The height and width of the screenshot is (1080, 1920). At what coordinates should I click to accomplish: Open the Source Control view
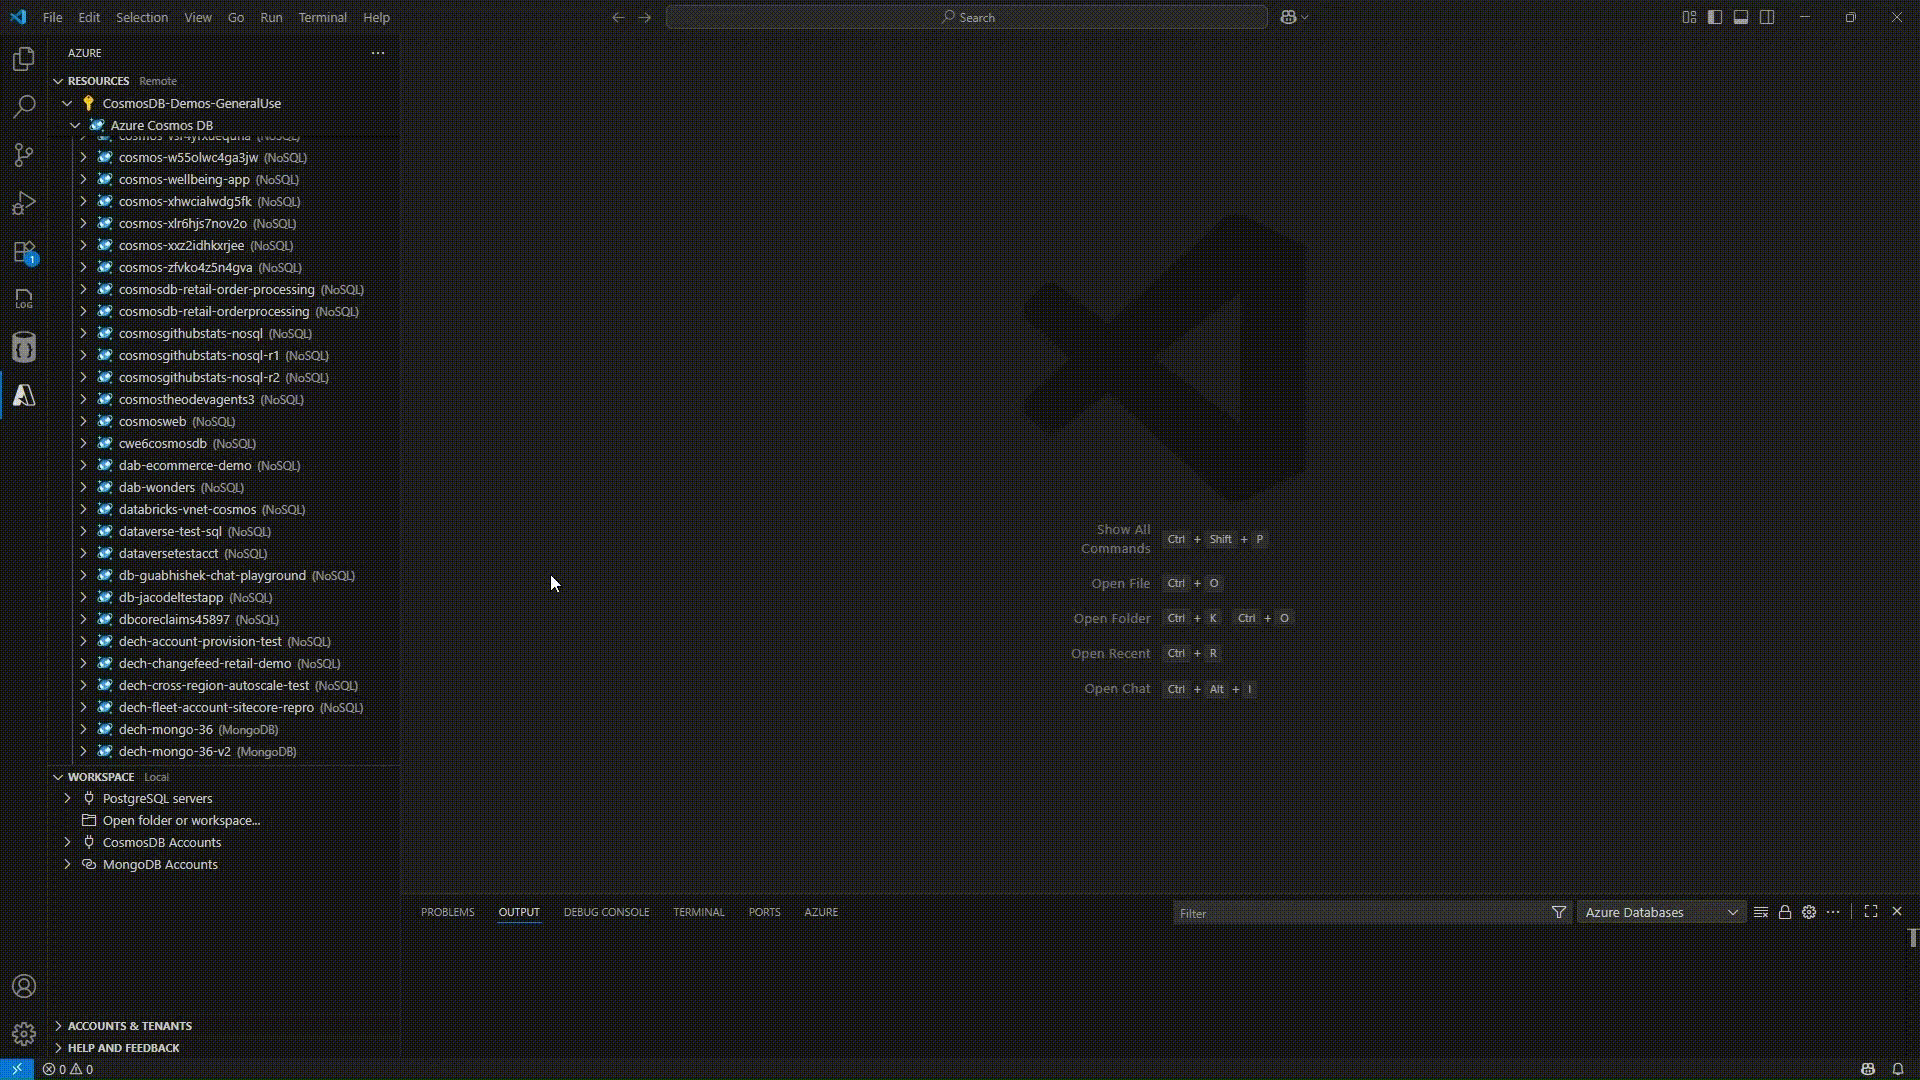coord(24,155)
